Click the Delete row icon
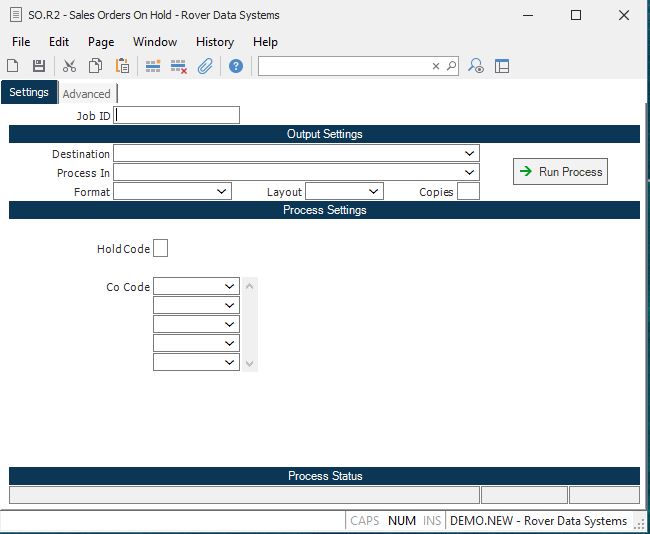650x534 pixels. [x=179, y=66]
